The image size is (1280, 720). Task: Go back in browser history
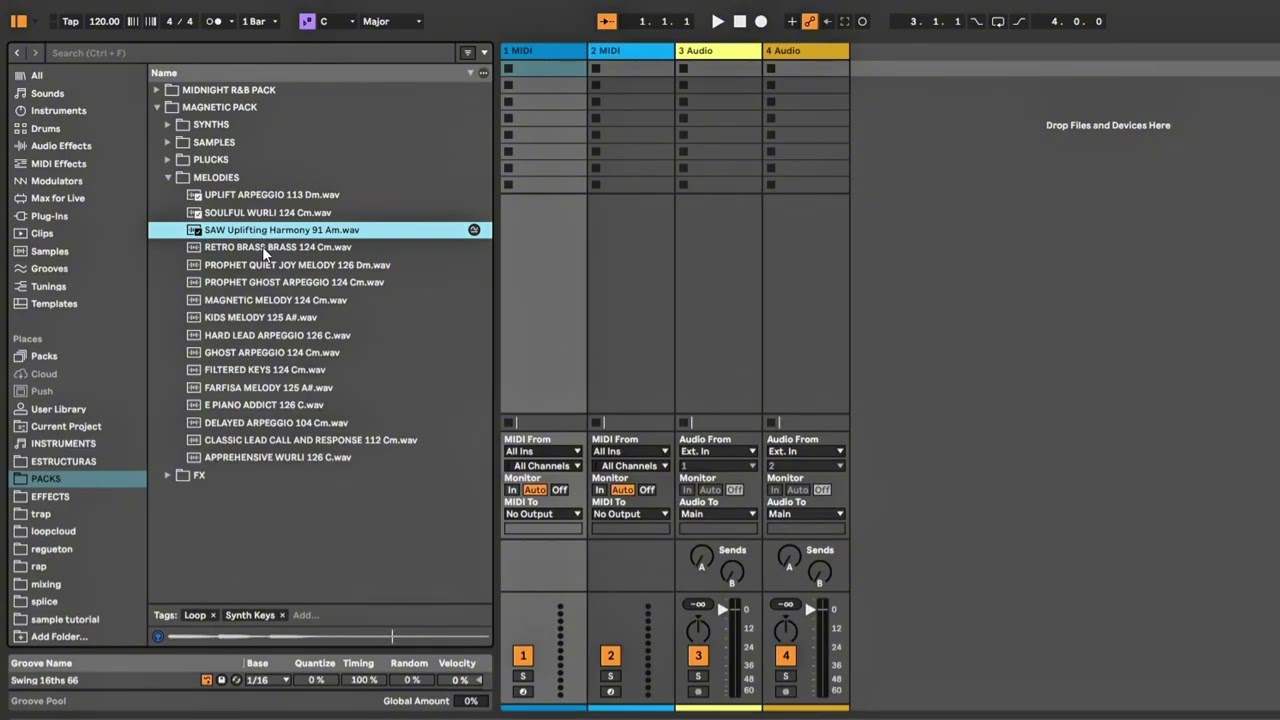(17, 53)
